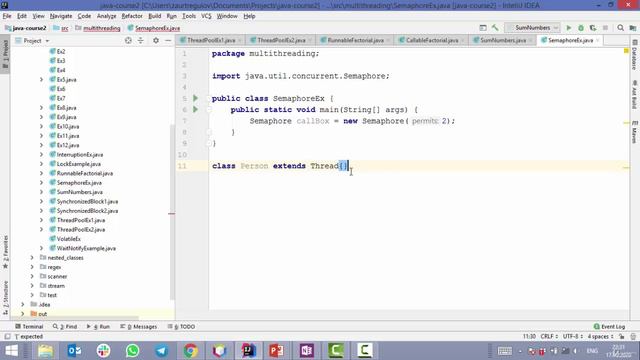Click the Build project hammer icon

(495, 28)
